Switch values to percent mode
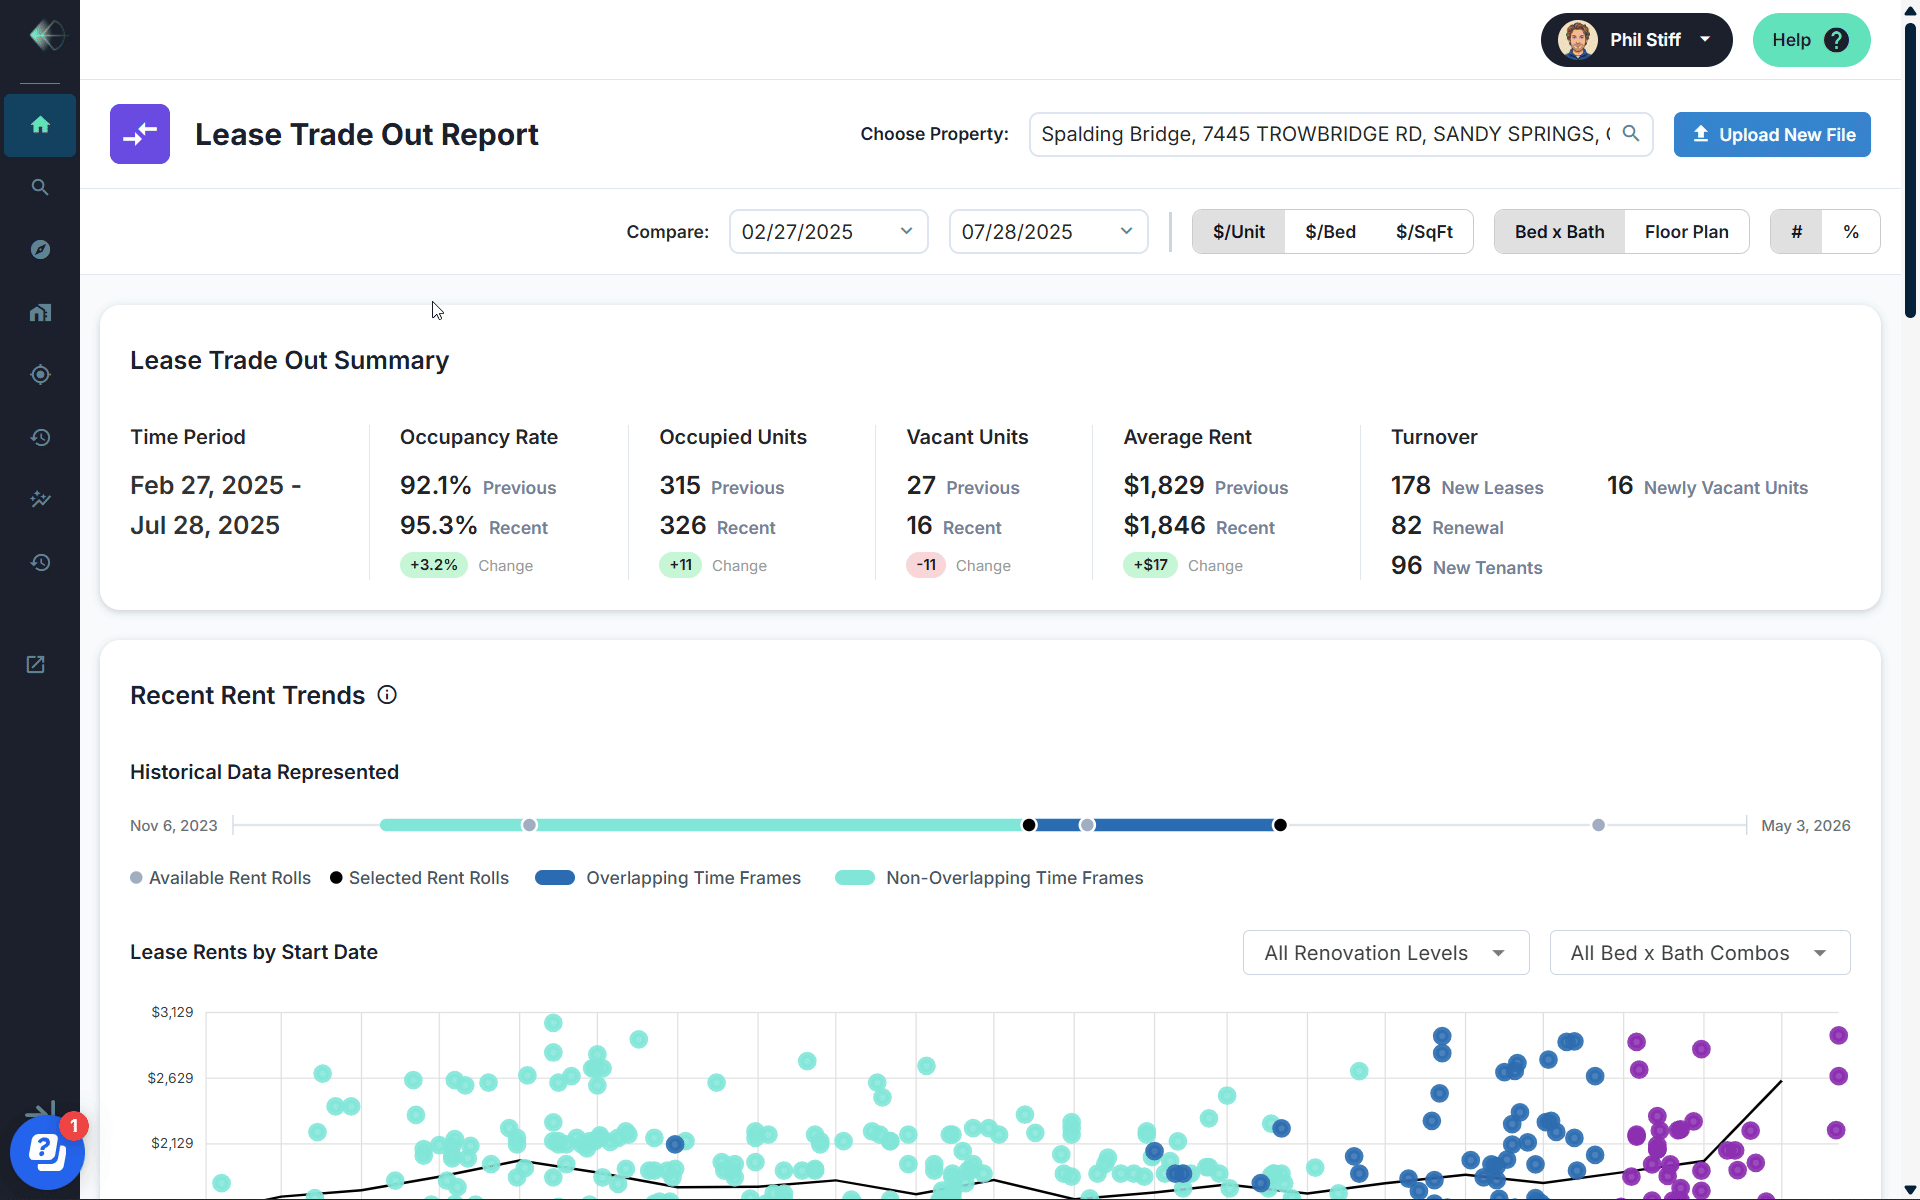This screenshot has width=1920, height=1200. [x=1851, y=232]
